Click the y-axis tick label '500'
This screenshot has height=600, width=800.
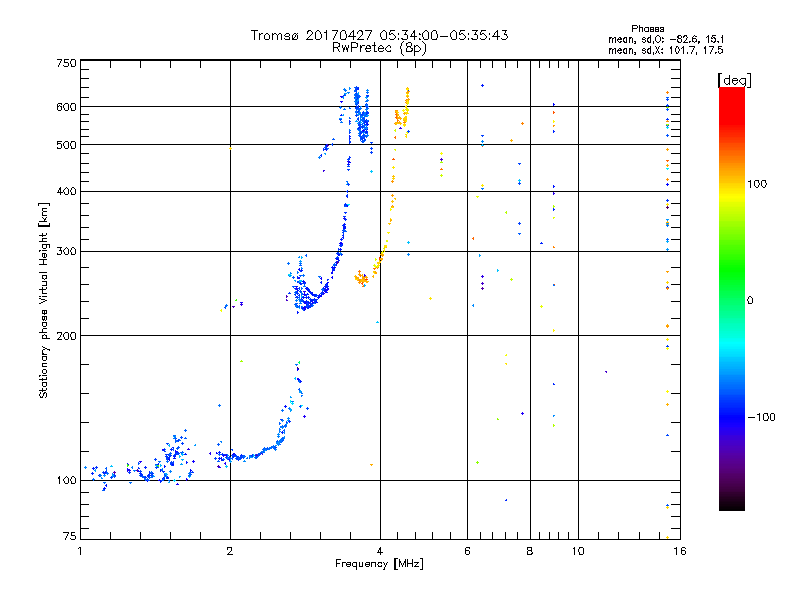coord(66,145)
